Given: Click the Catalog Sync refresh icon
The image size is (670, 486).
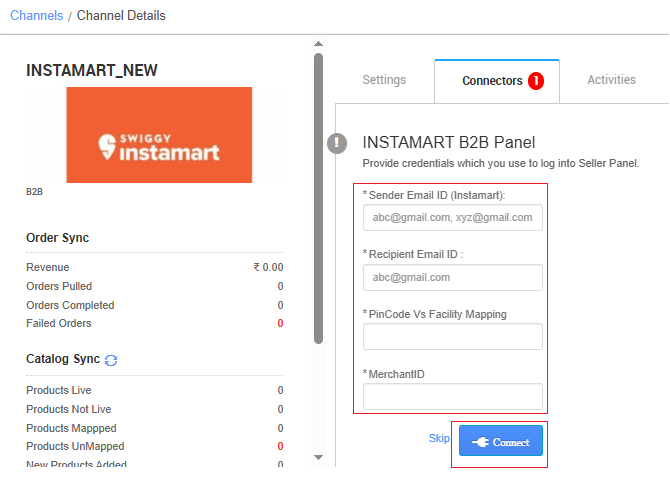Looking at the screenshot, I should (111, 360).
